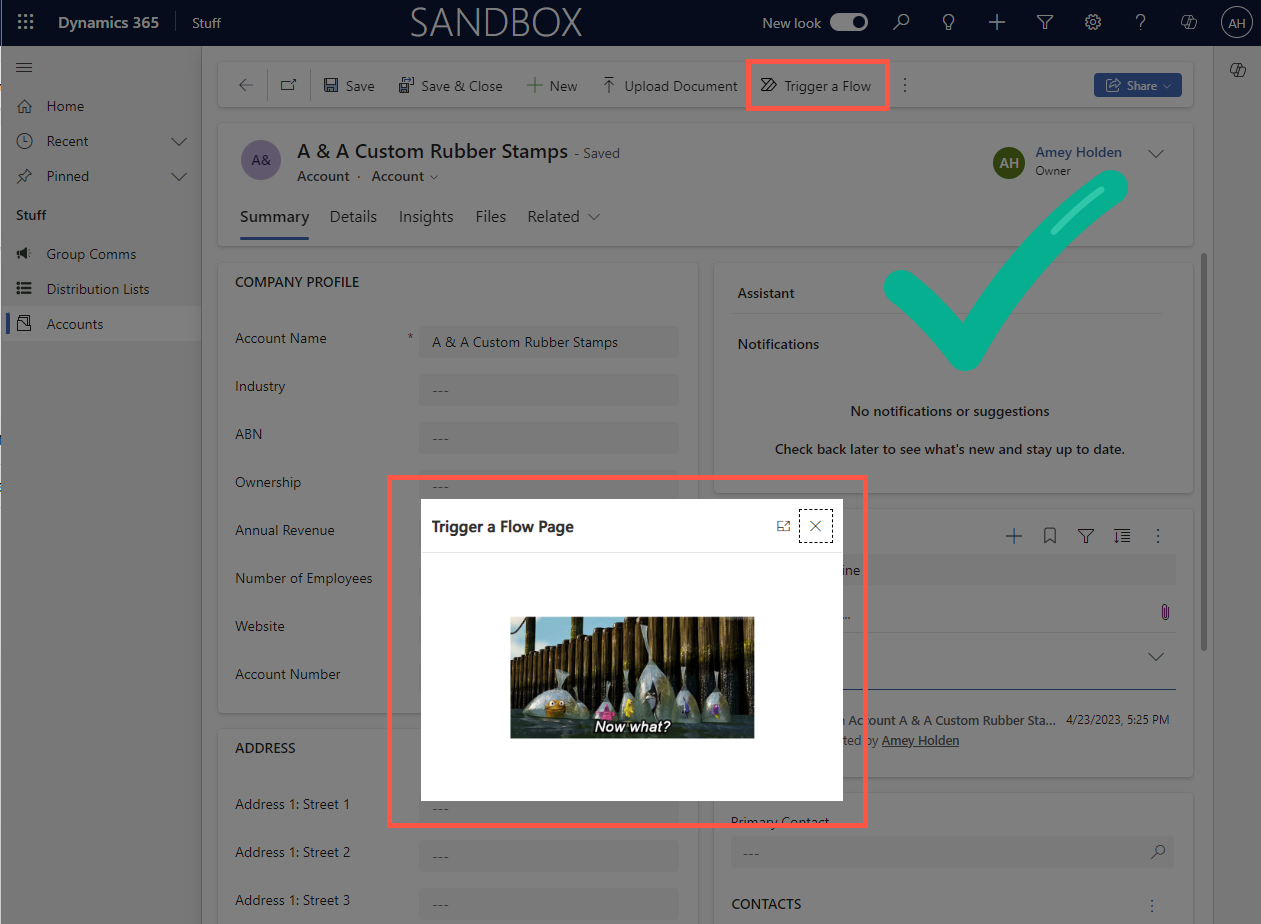Viewport: 1261px width, 924px height.
Task: Open owner Amey Holden's record link
Action: pos(1079,152)
